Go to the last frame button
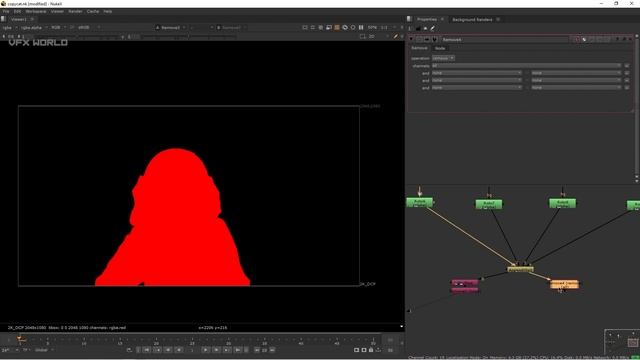The width and height of the screenshot is (640, 360). click(x=238, y=350)
